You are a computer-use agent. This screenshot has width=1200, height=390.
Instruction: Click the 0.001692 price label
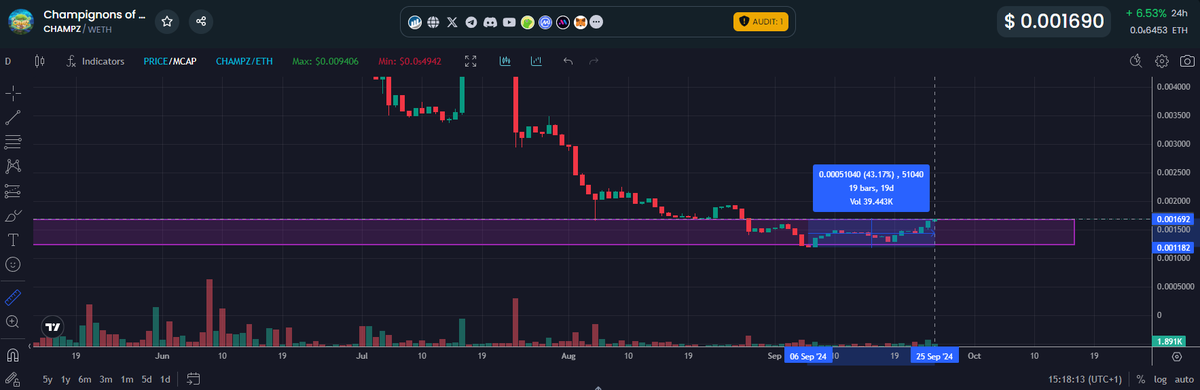[x=1172, y=218]
